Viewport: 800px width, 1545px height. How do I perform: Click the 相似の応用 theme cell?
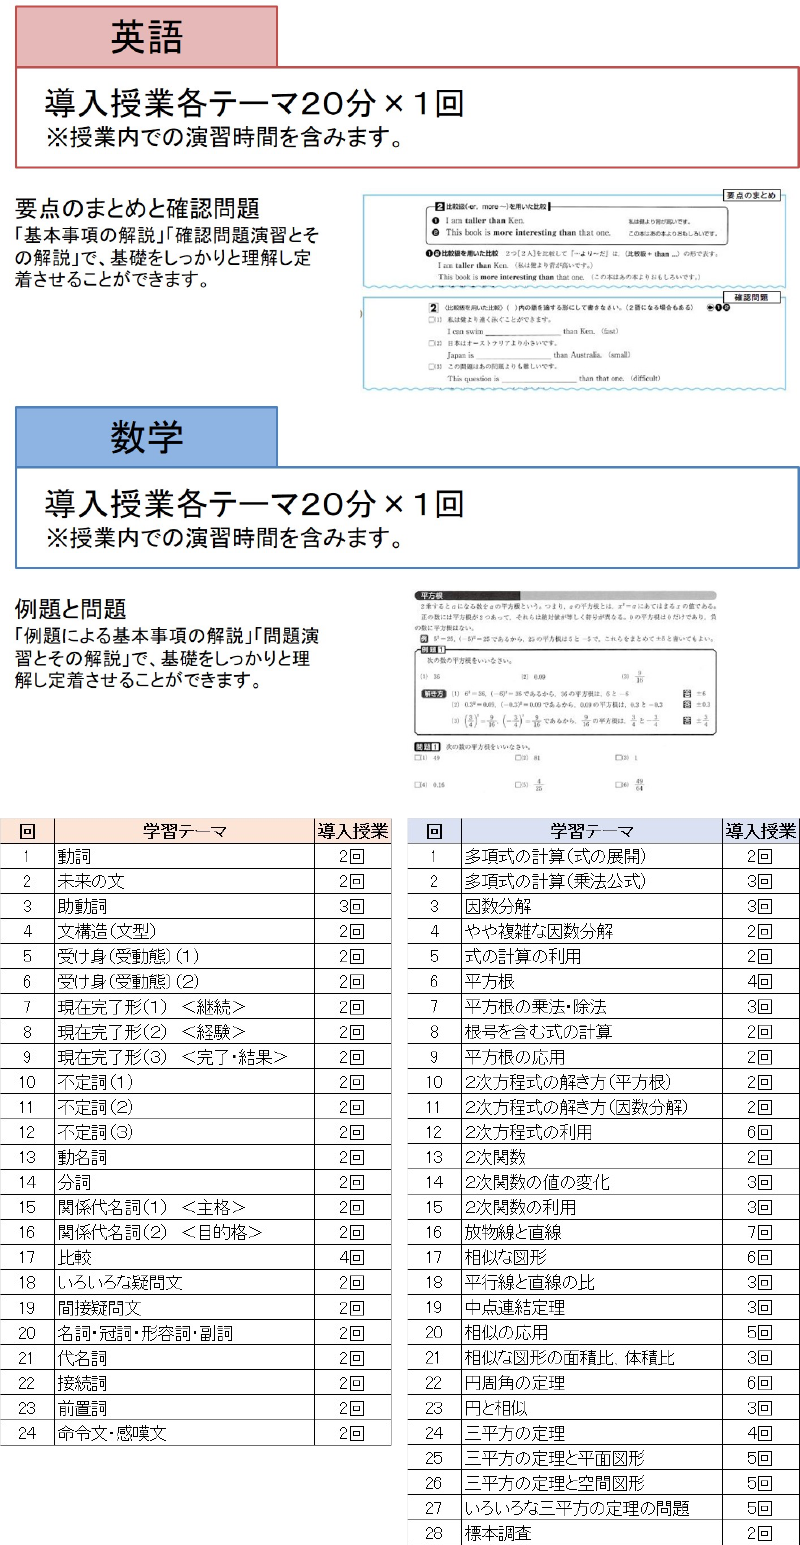[592, 1332]
